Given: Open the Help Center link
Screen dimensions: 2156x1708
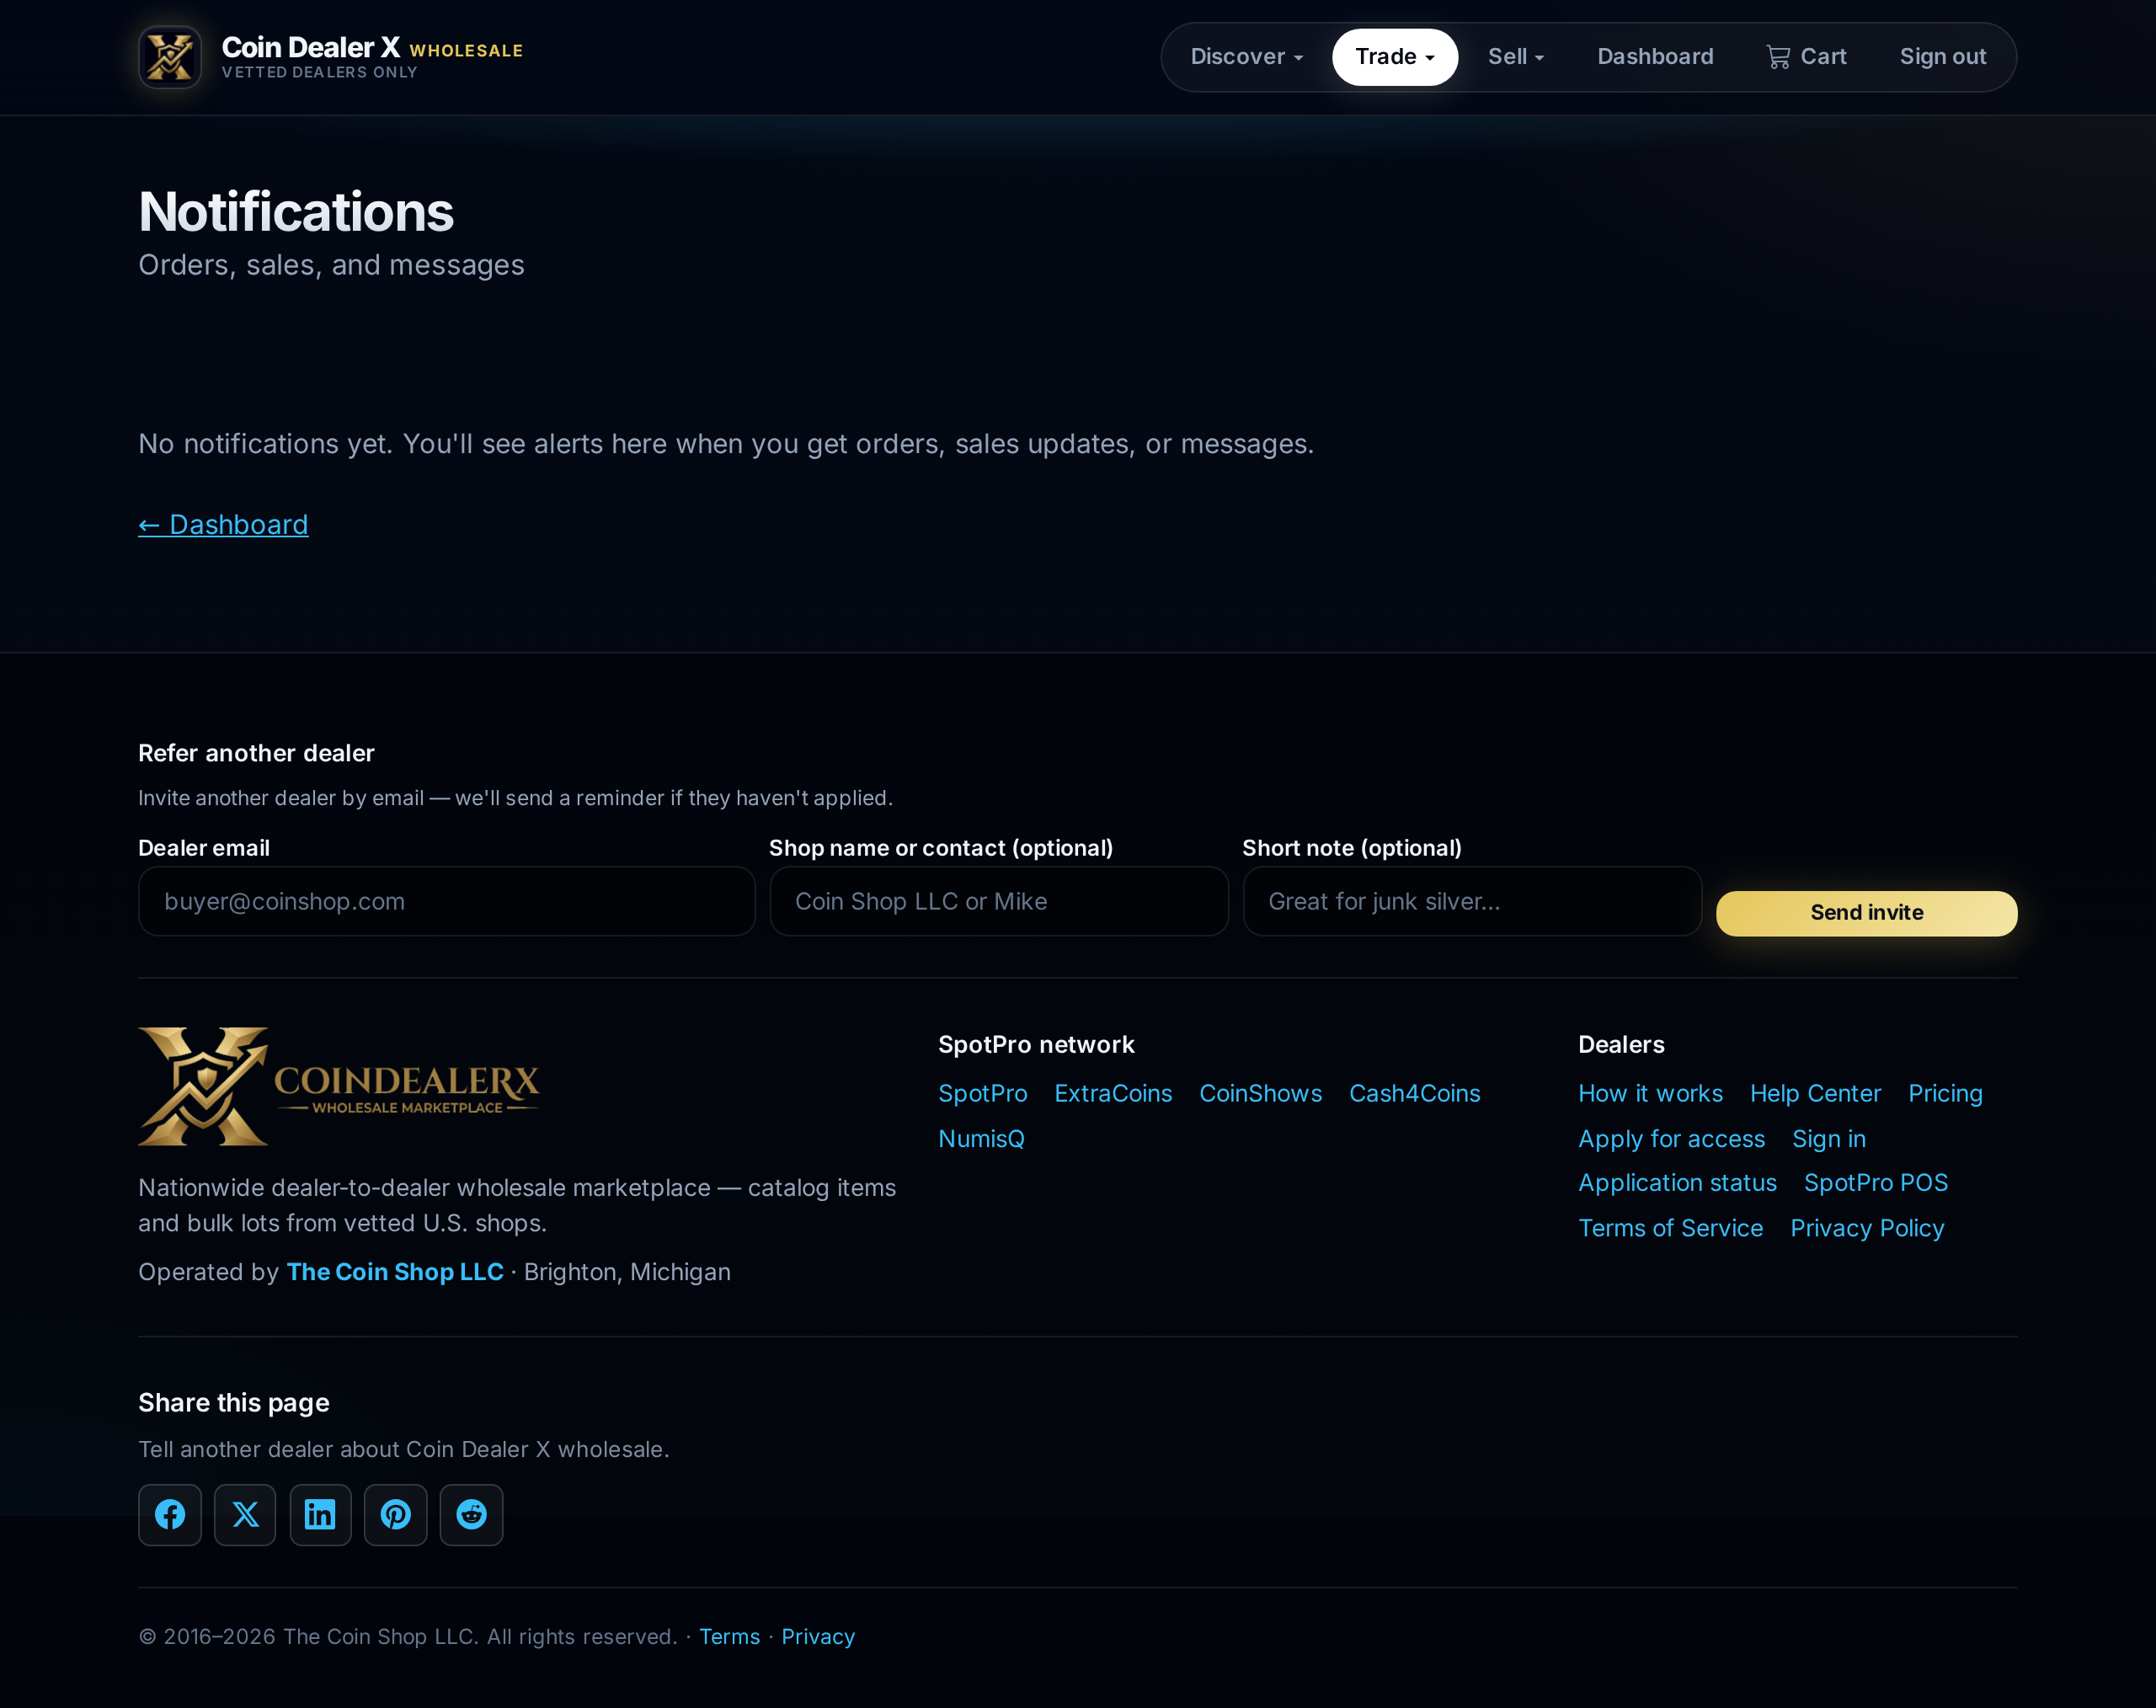Looking at the screenshot, I should click(x=1815, y=1093).
